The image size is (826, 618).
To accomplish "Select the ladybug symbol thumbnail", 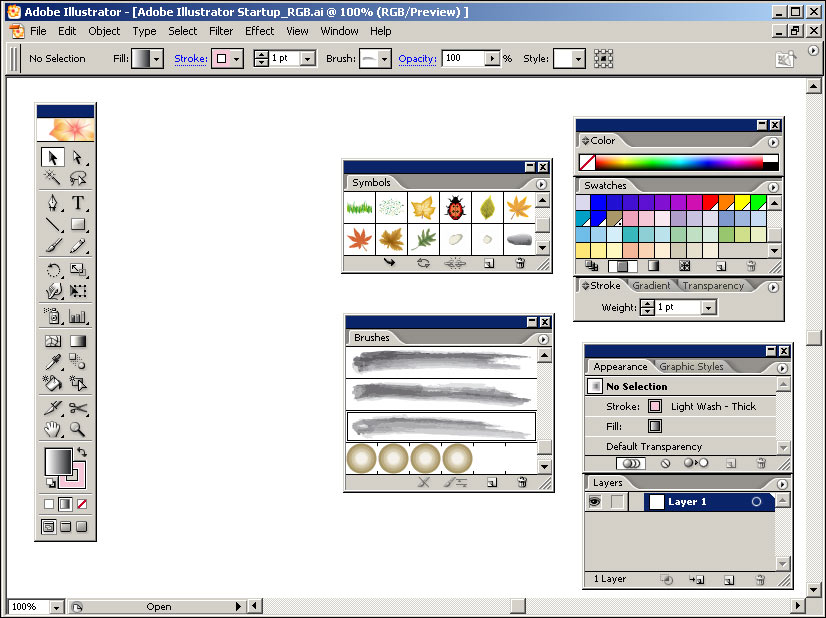I will pos(455,207).
